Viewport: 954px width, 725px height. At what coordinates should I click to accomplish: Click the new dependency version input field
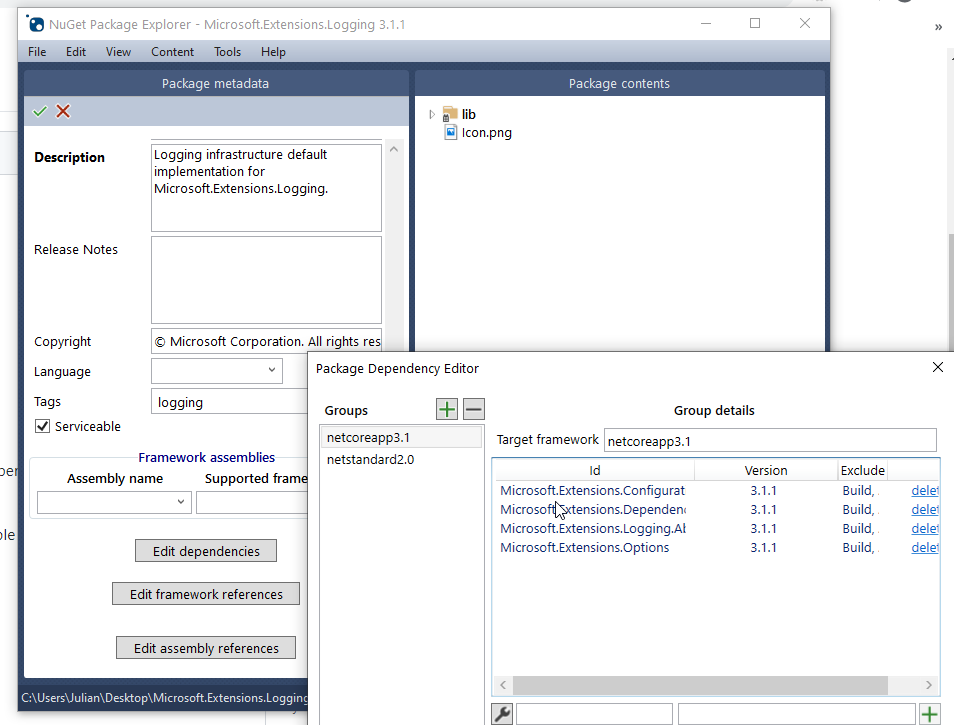pos(796,714)
